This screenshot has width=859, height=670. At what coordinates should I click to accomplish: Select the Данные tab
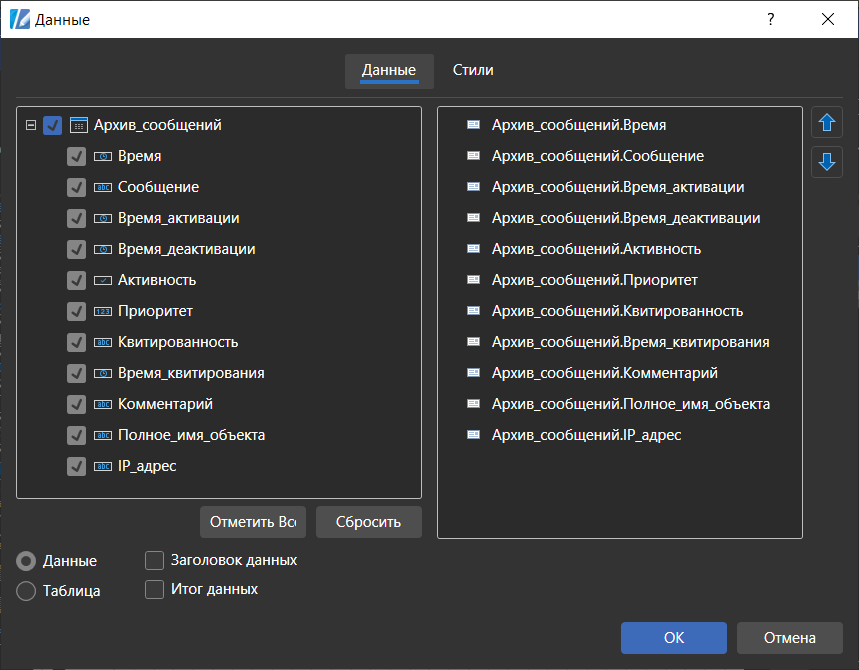[388, 71]
